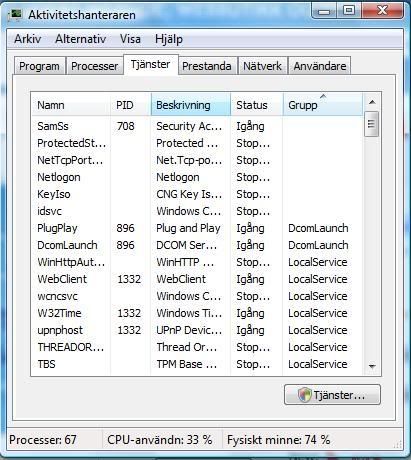Open the Hjälp menu
The width and height of the screenshot is (411, 460).
click(x=169, y=39)
